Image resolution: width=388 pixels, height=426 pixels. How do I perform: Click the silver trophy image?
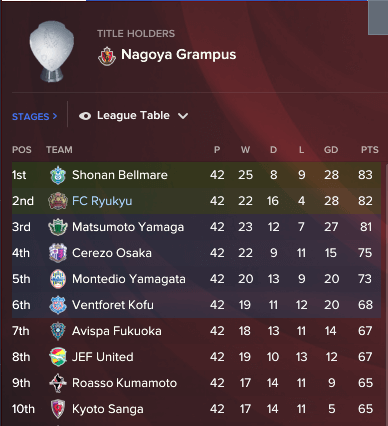52,51
